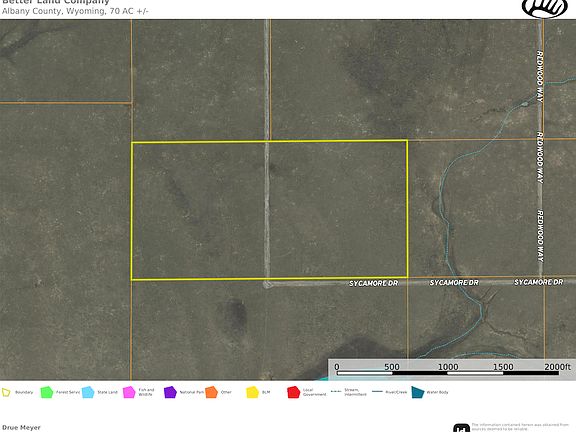Click the Drue Meyer name text
The image size is (576, 432).
tap(21, 428)
